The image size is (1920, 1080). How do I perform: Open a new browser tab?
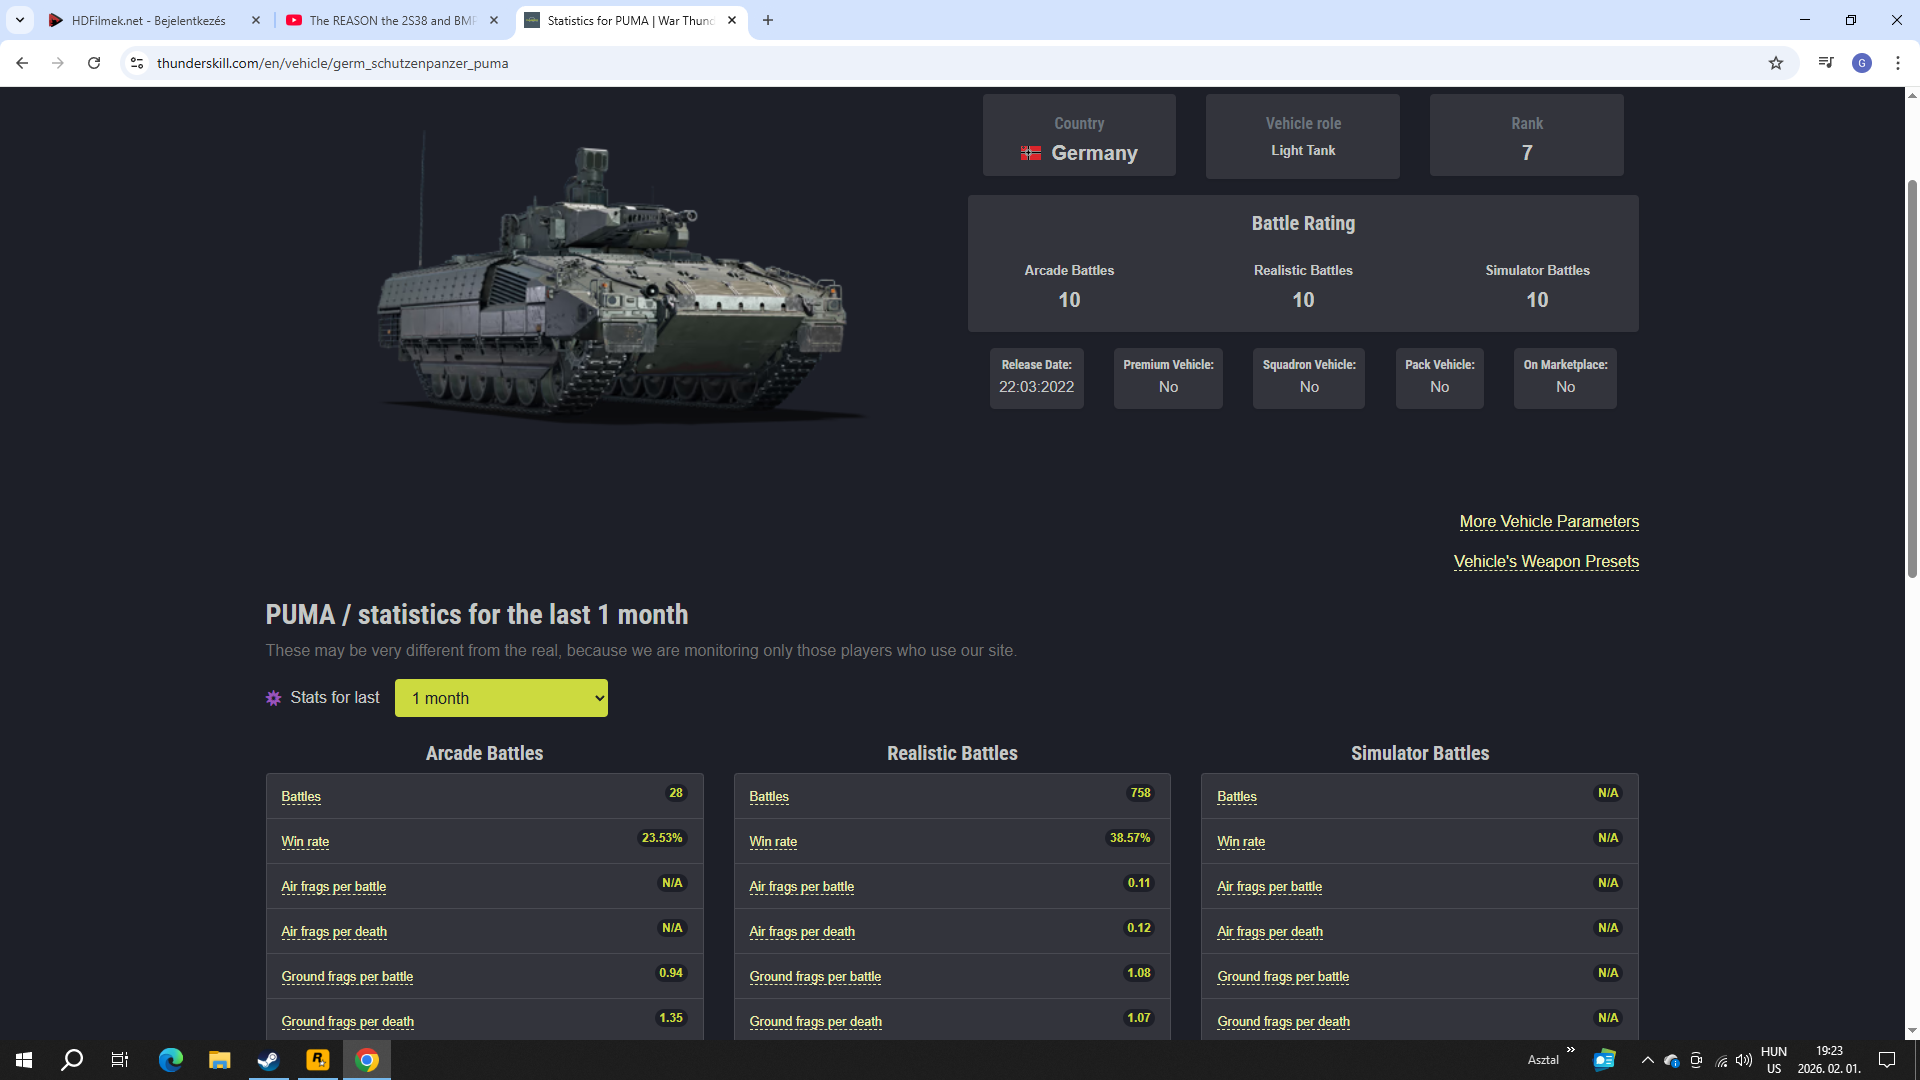click(768, 20)
